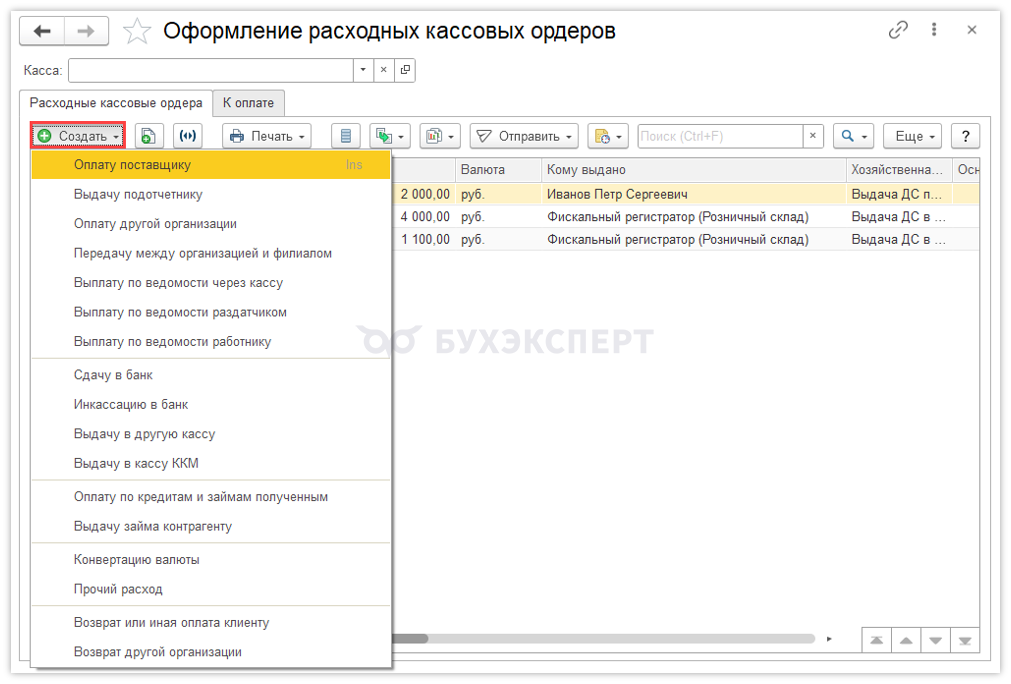Click the help question mark button
Viewport: 1011px width, 684px height.
pyautogui.click(x=965, y=136)
